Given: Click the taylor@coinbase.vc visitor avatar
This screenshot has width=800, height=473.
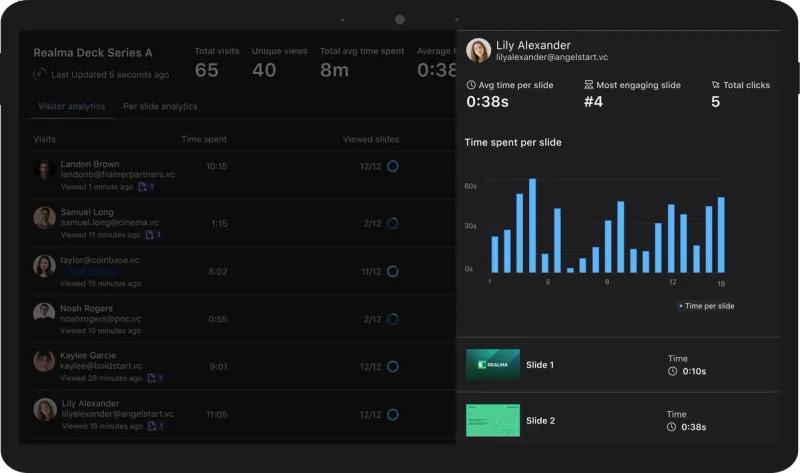Looking at the screenshot, I should [44, 266].
